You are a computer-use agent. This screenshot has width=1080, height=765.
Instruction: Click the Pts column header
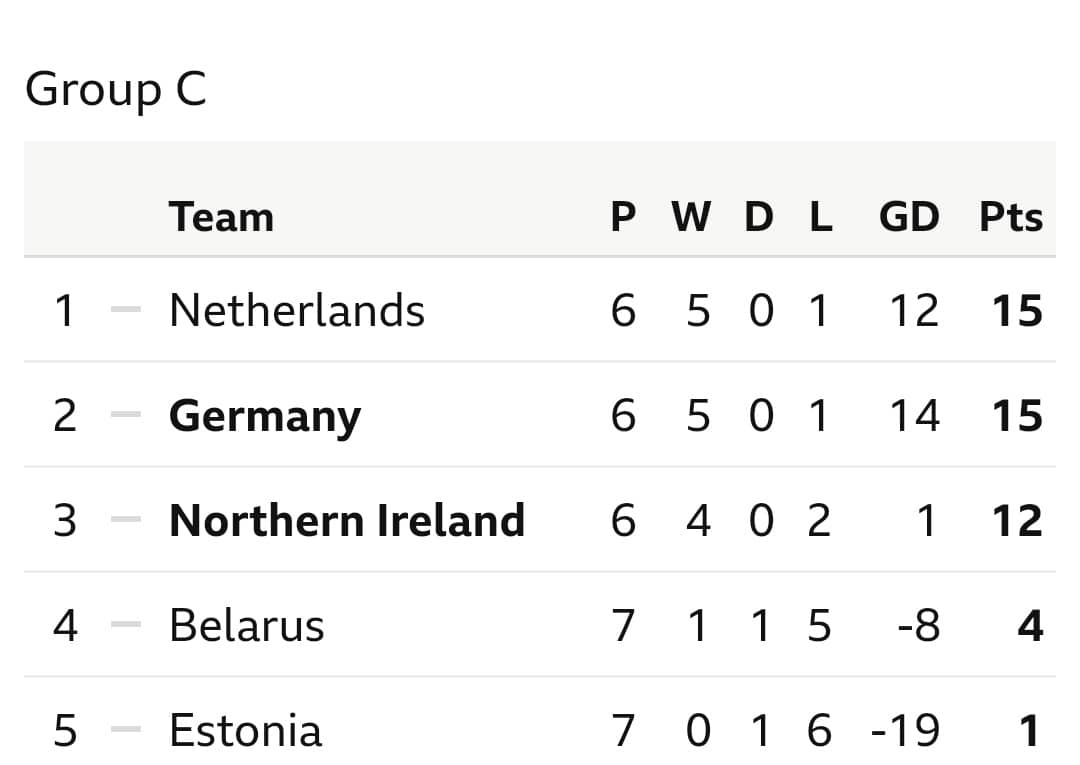[x=1011, y=218]
